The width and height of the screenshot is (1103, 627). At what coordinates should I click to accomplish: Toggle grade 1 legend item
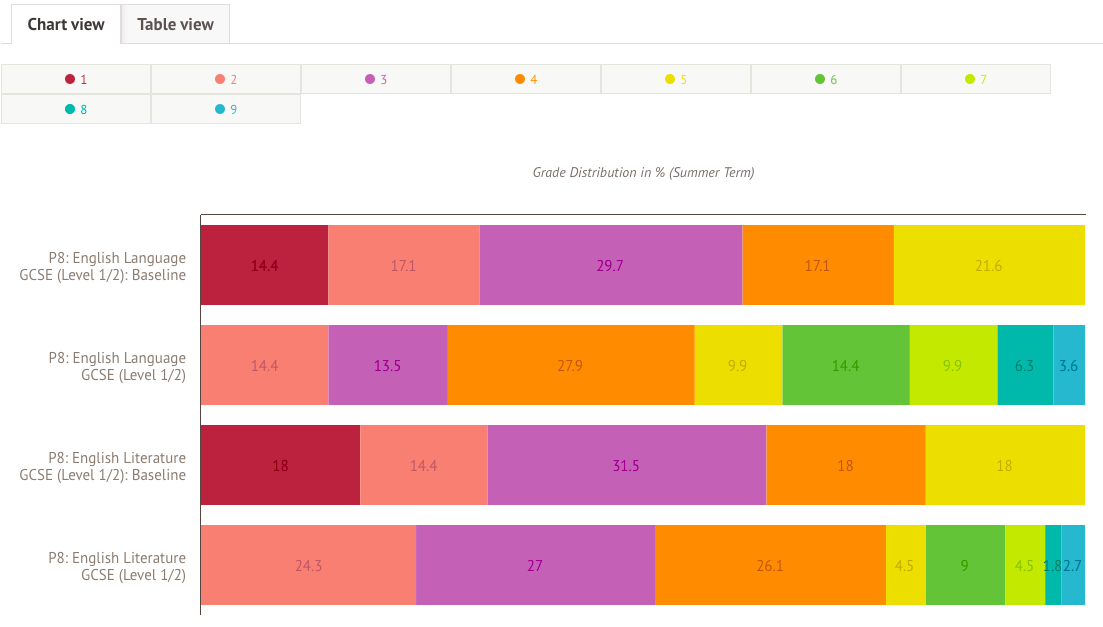pyautogui.click(x=76, y=79)
